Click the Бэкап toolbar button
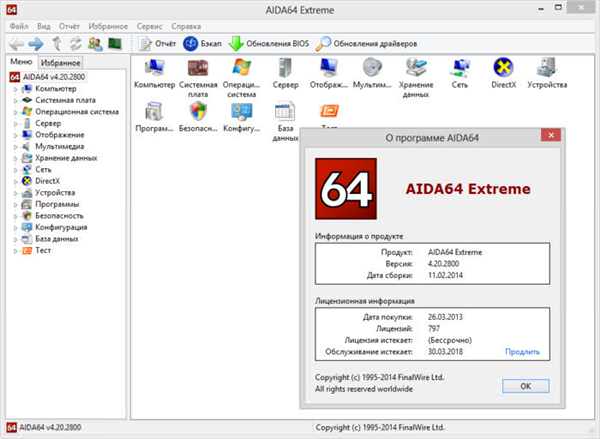Viewport: 600px width, 439px height. coord(202,44)
